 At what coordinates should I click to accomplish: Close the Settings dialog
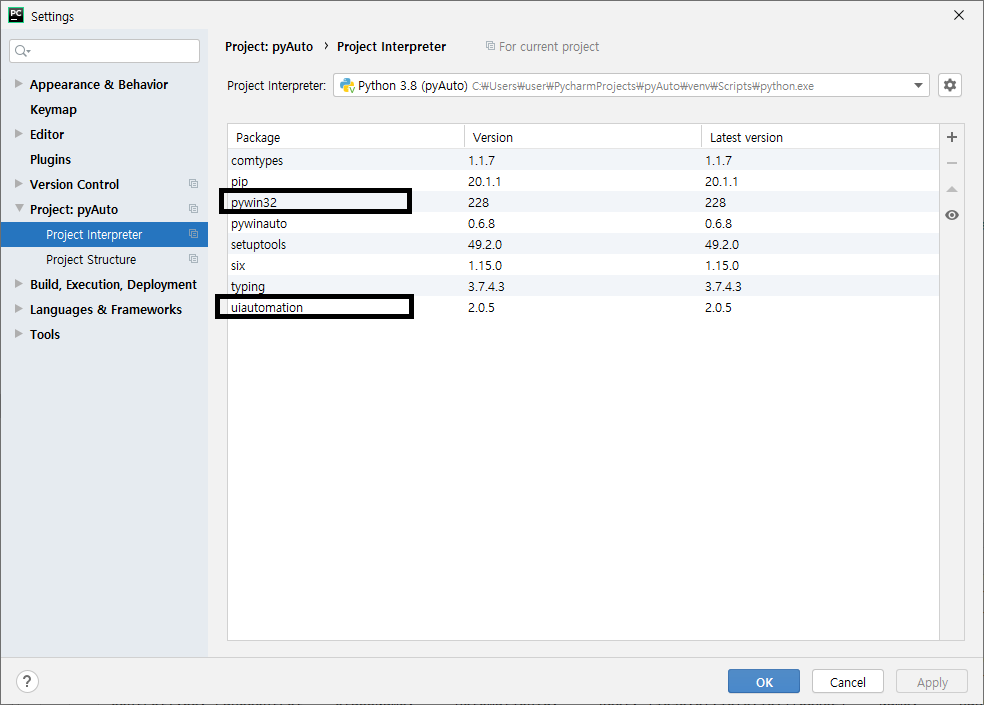958,15
